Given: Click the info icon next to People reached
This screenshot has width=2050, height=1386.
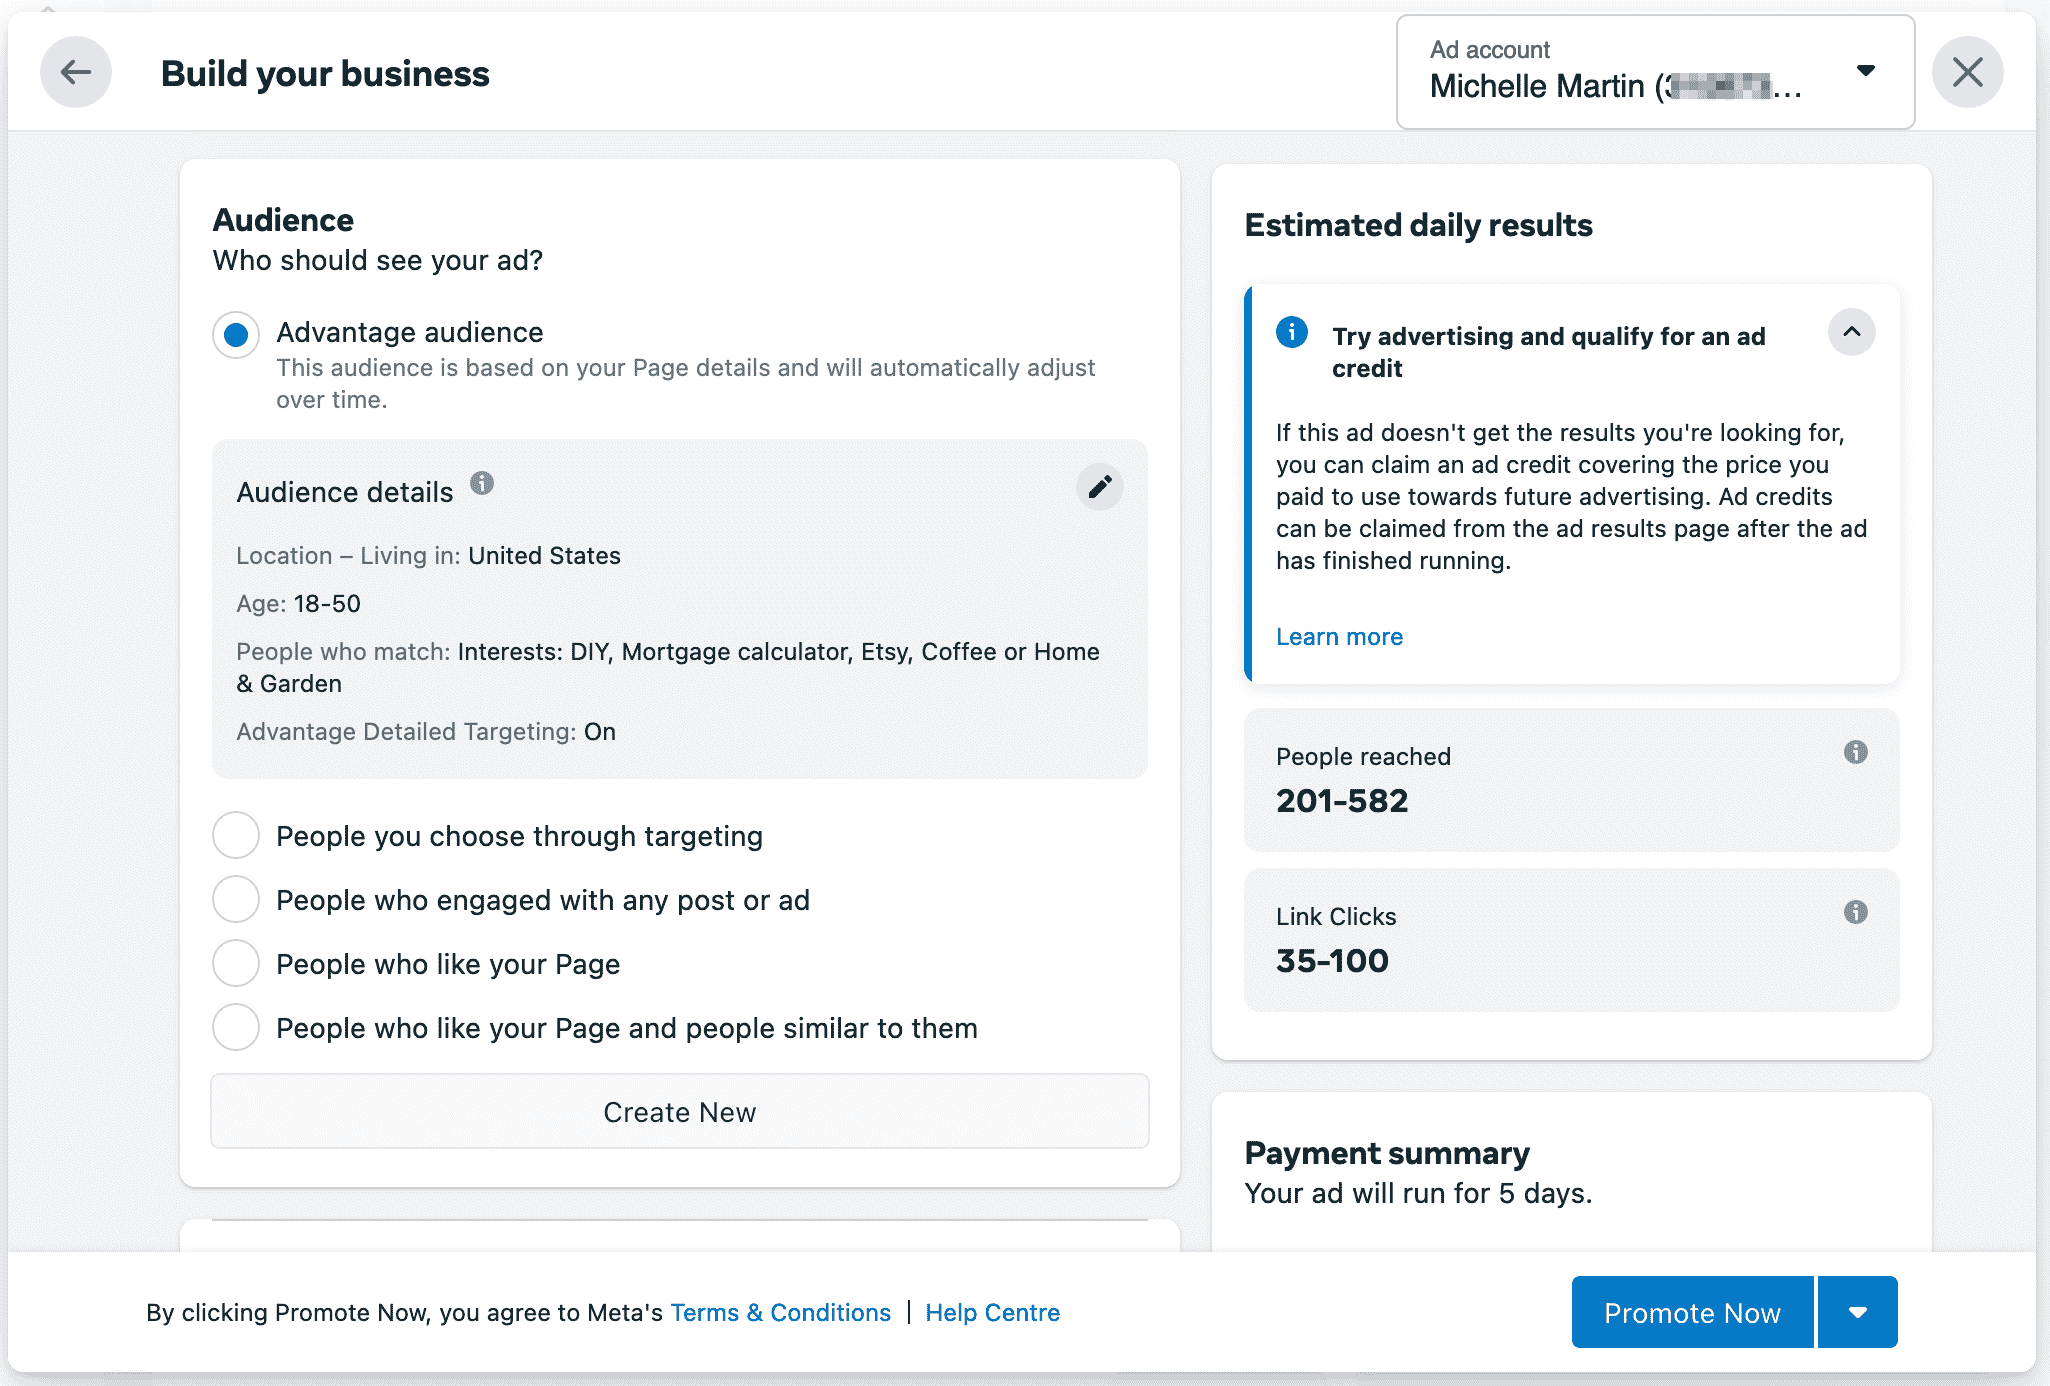Looking at the screenshot, I should pyautogui.click(x=1856, y=751).
